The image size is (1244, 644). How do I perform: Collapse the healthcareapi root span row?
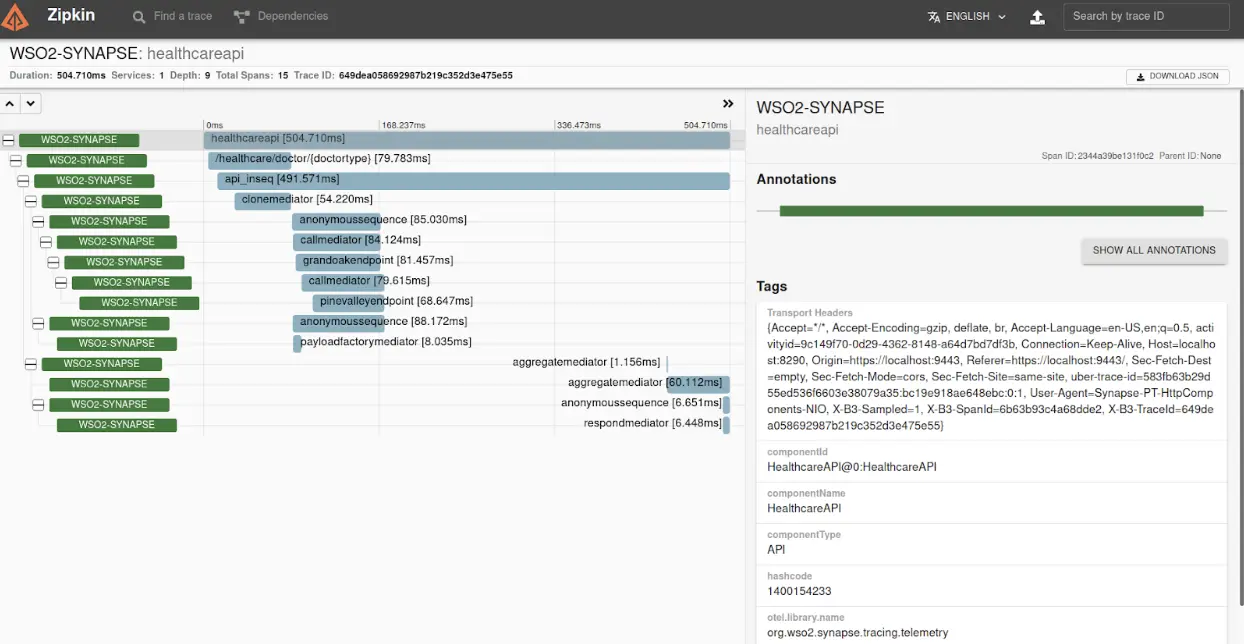[8, 140]
